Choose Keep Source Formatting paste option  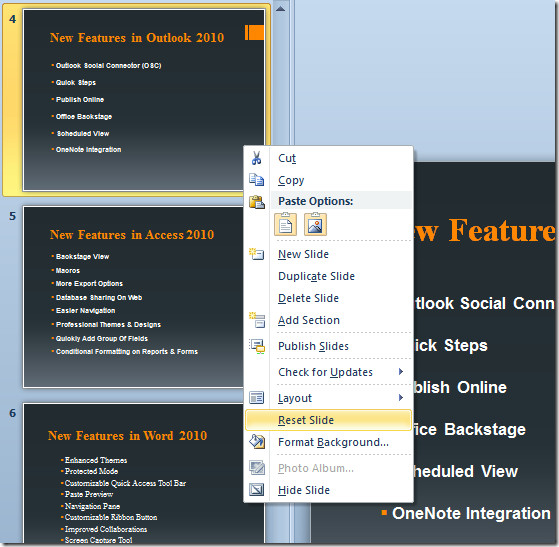(x=285, y=224)
